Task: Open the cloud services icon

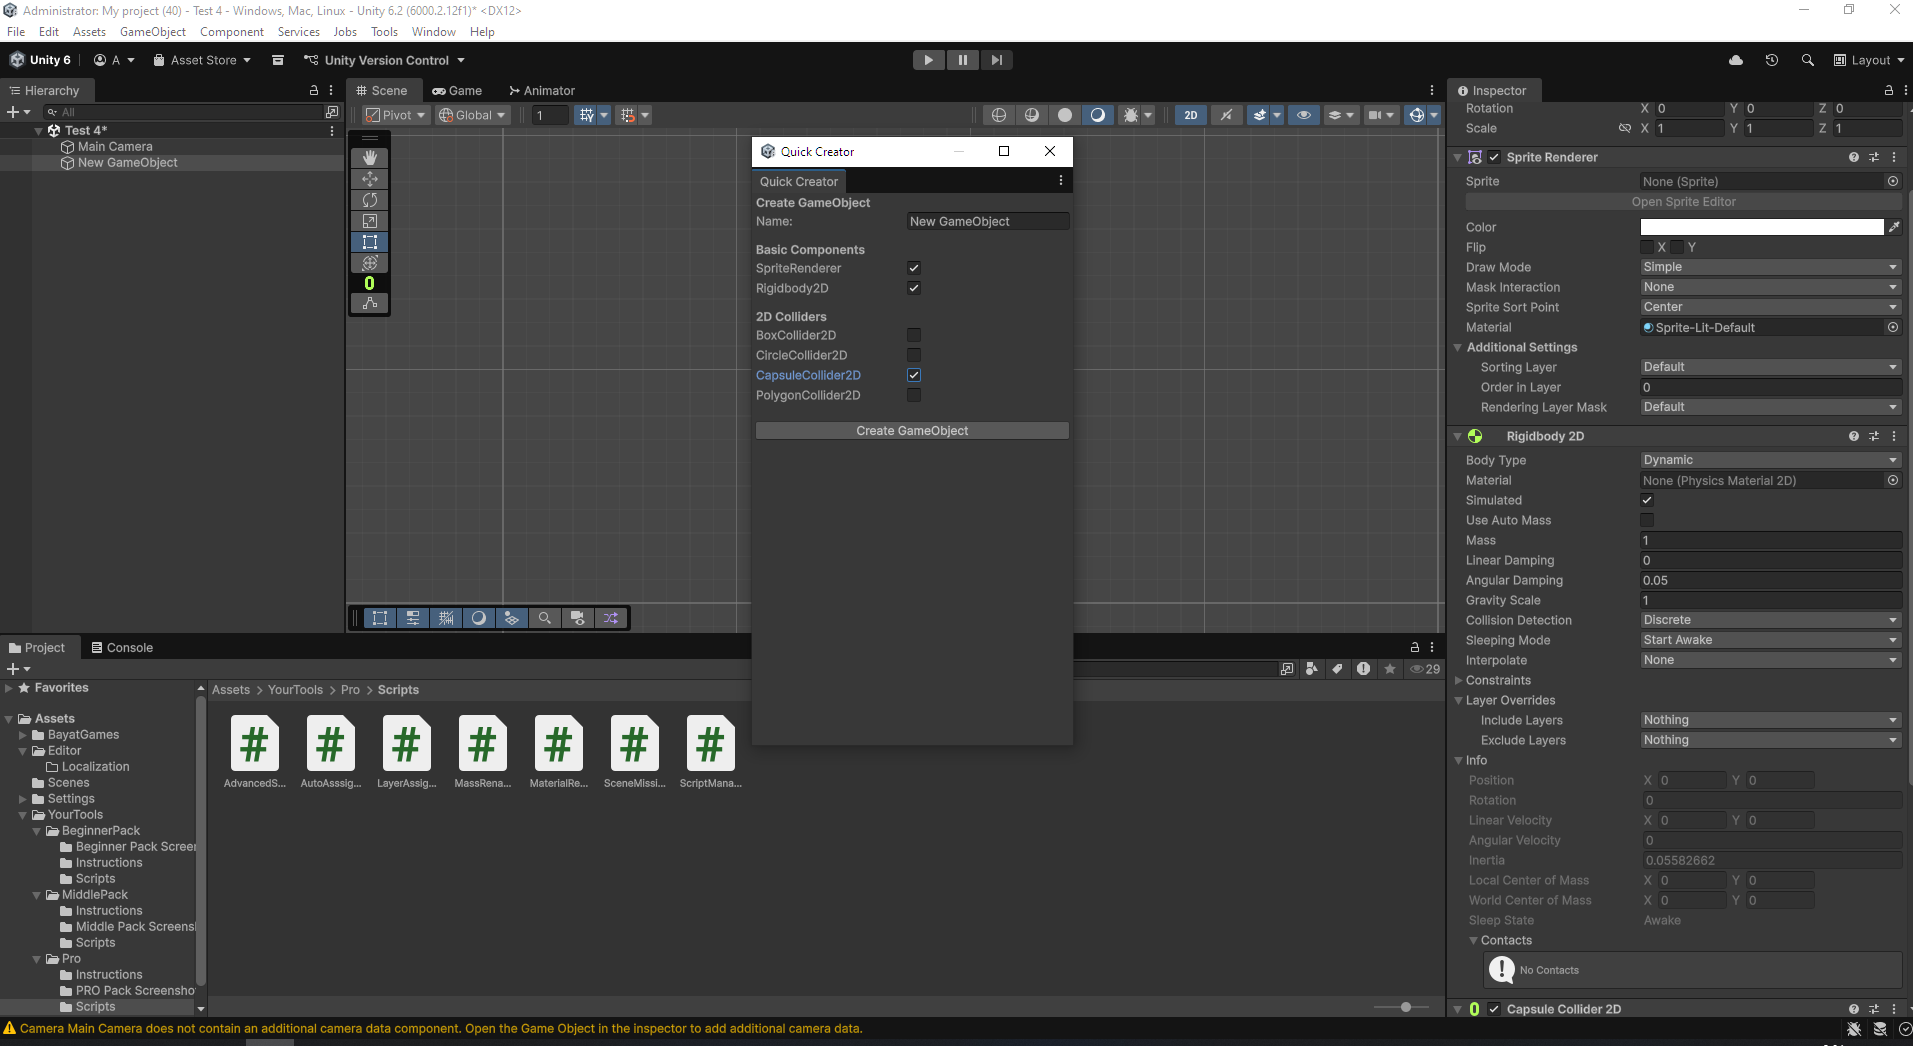Action: 1736,60
